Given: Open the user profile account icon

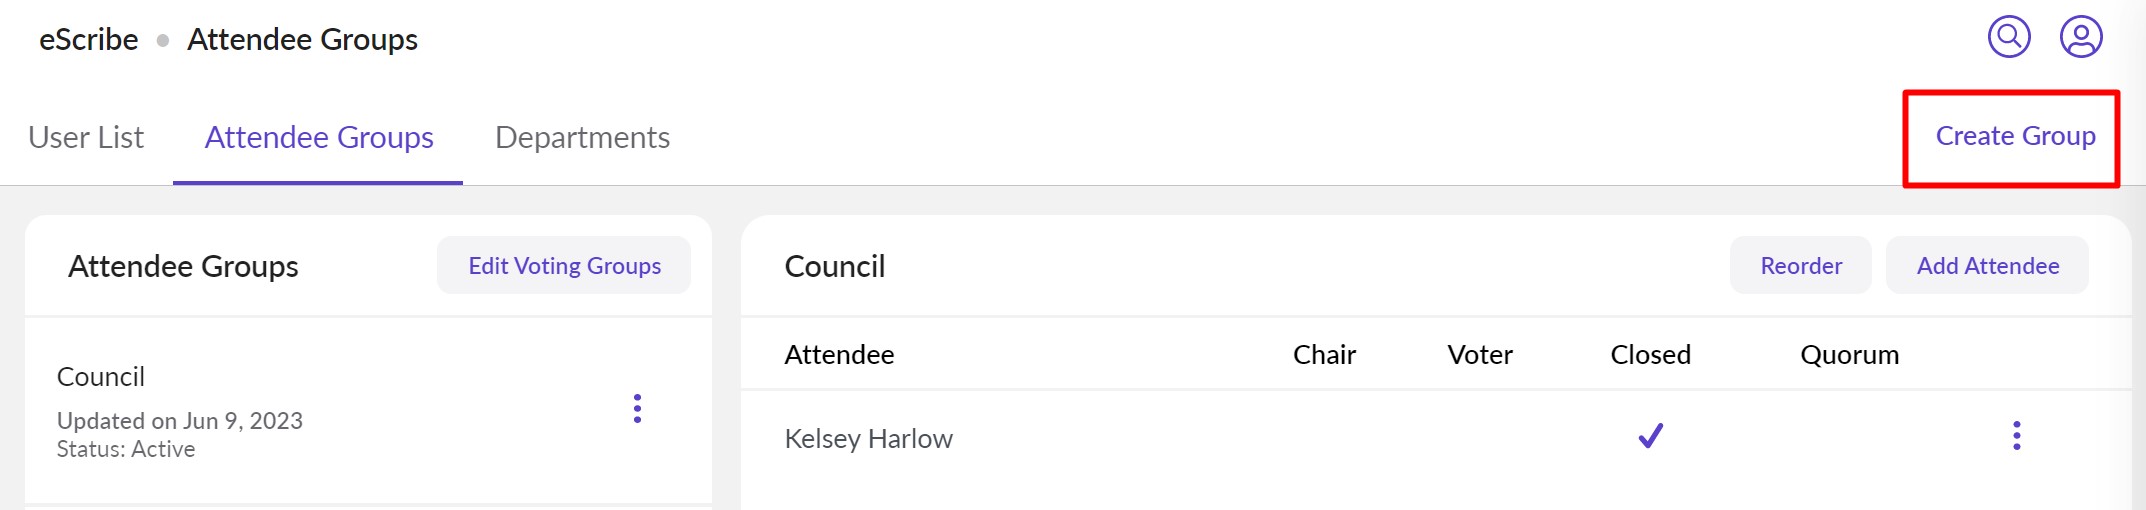Looking at the screenshot, I should click(x=2081, y=38).
